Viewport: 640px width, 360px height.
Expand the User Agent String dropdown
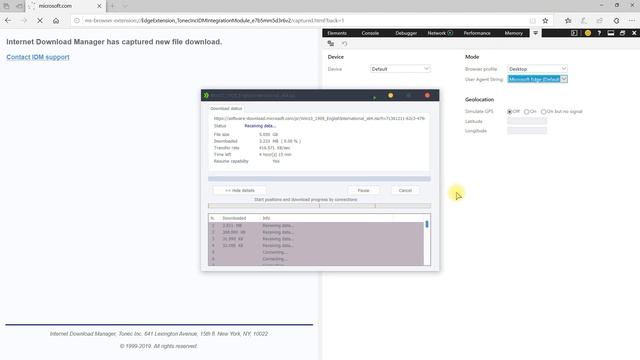tap(537, 79)
